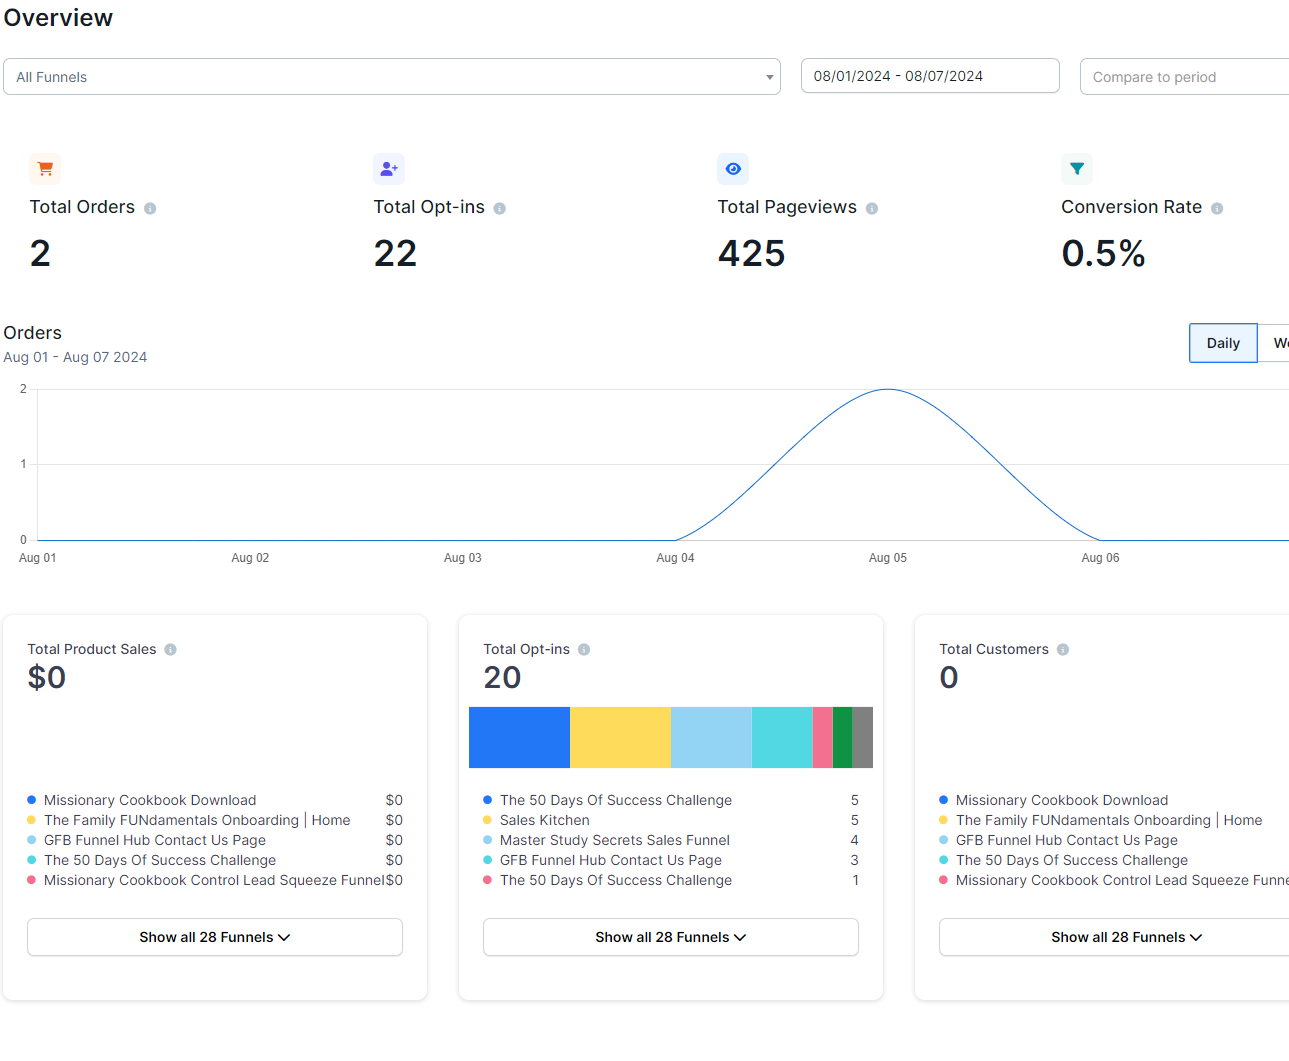Click the opt-ins card total of 20

click(502, 678)
